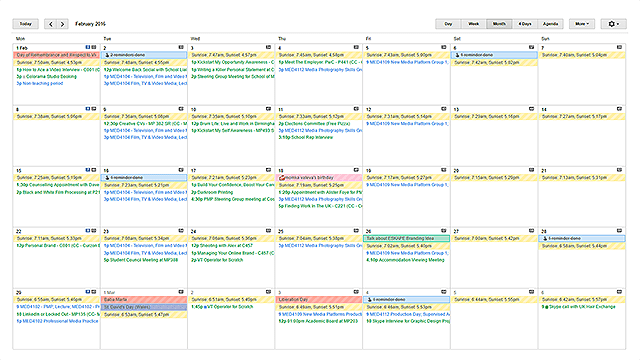Viewport: 640px width, 360px height.
Task: Open the Liberation Day event
Action: click(x=319, y=300)
